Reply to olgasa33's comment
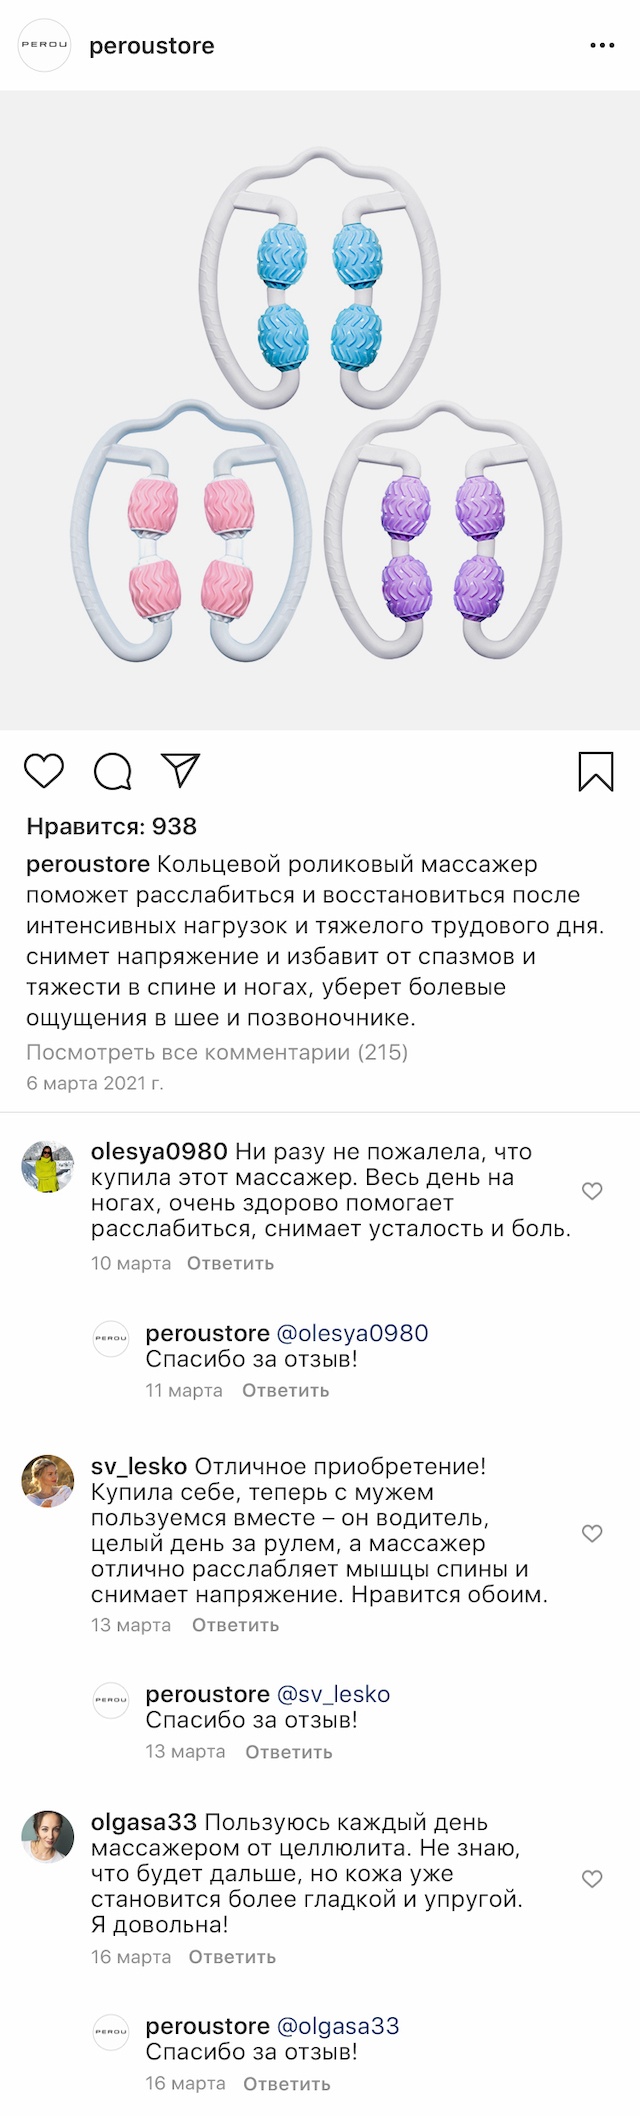Screen dimensions: 640x2116 (232, 1957)
